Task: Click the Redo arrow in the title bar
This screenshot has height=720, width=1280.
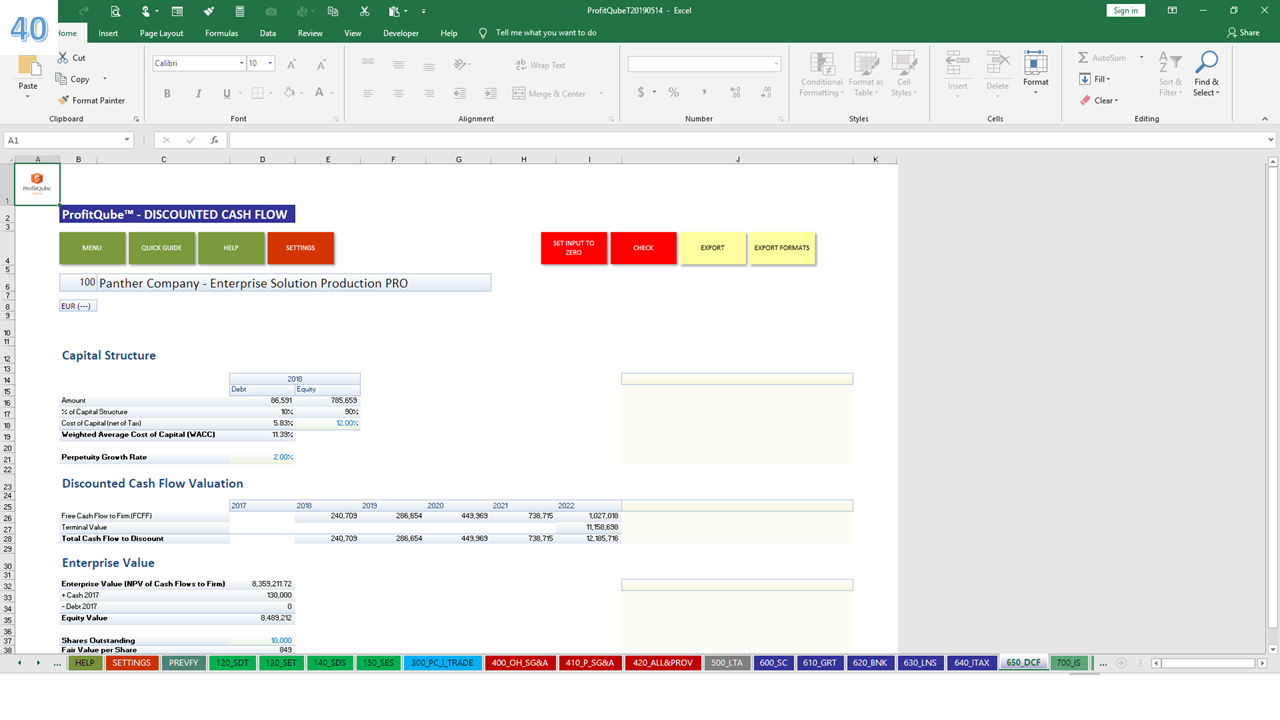Action: click(84, 11)
